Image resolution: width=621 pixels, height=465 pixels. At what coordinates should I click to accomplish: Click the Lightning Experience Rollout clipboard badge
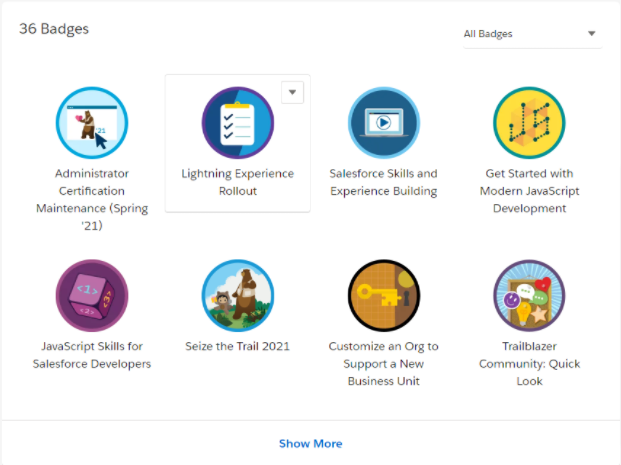[x=238, y=123]
